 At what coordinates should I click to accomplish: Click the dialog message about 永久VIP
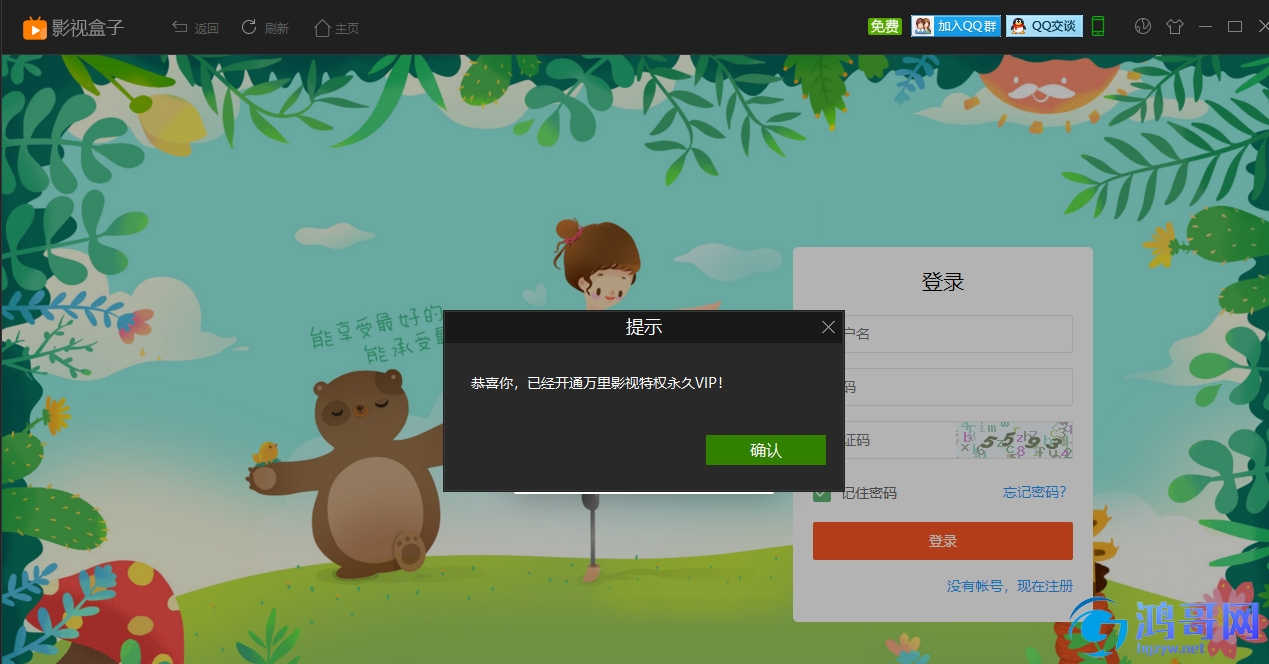click(597, 383)
